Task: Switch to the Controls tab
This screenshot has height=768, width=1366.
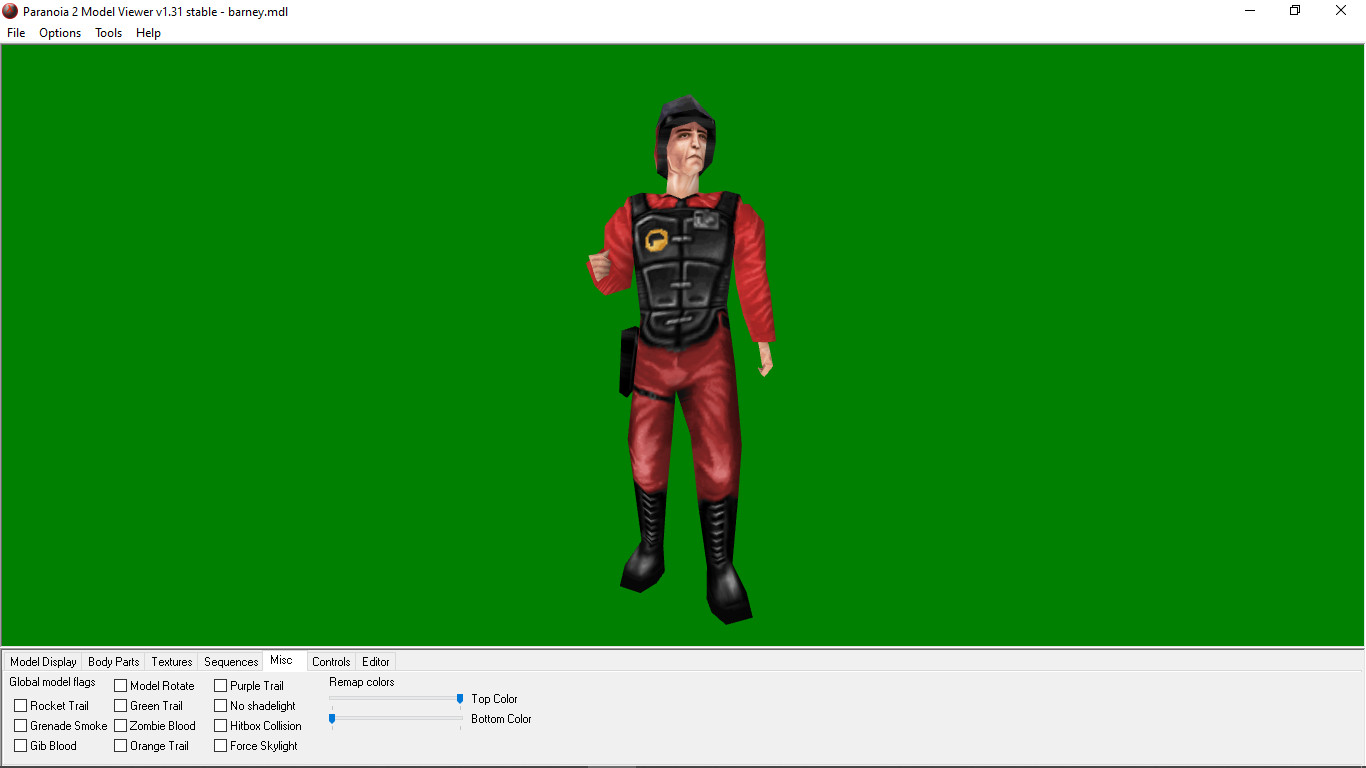Action: pyautogui.click(x=331, y=662)
